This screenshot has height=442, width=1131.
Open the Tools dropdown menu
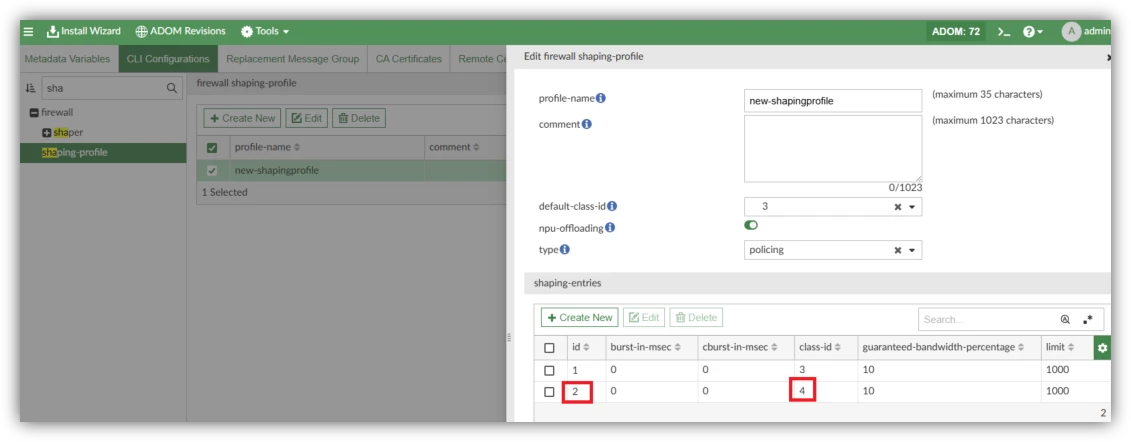pyautogui.click(x=265, y=32)
